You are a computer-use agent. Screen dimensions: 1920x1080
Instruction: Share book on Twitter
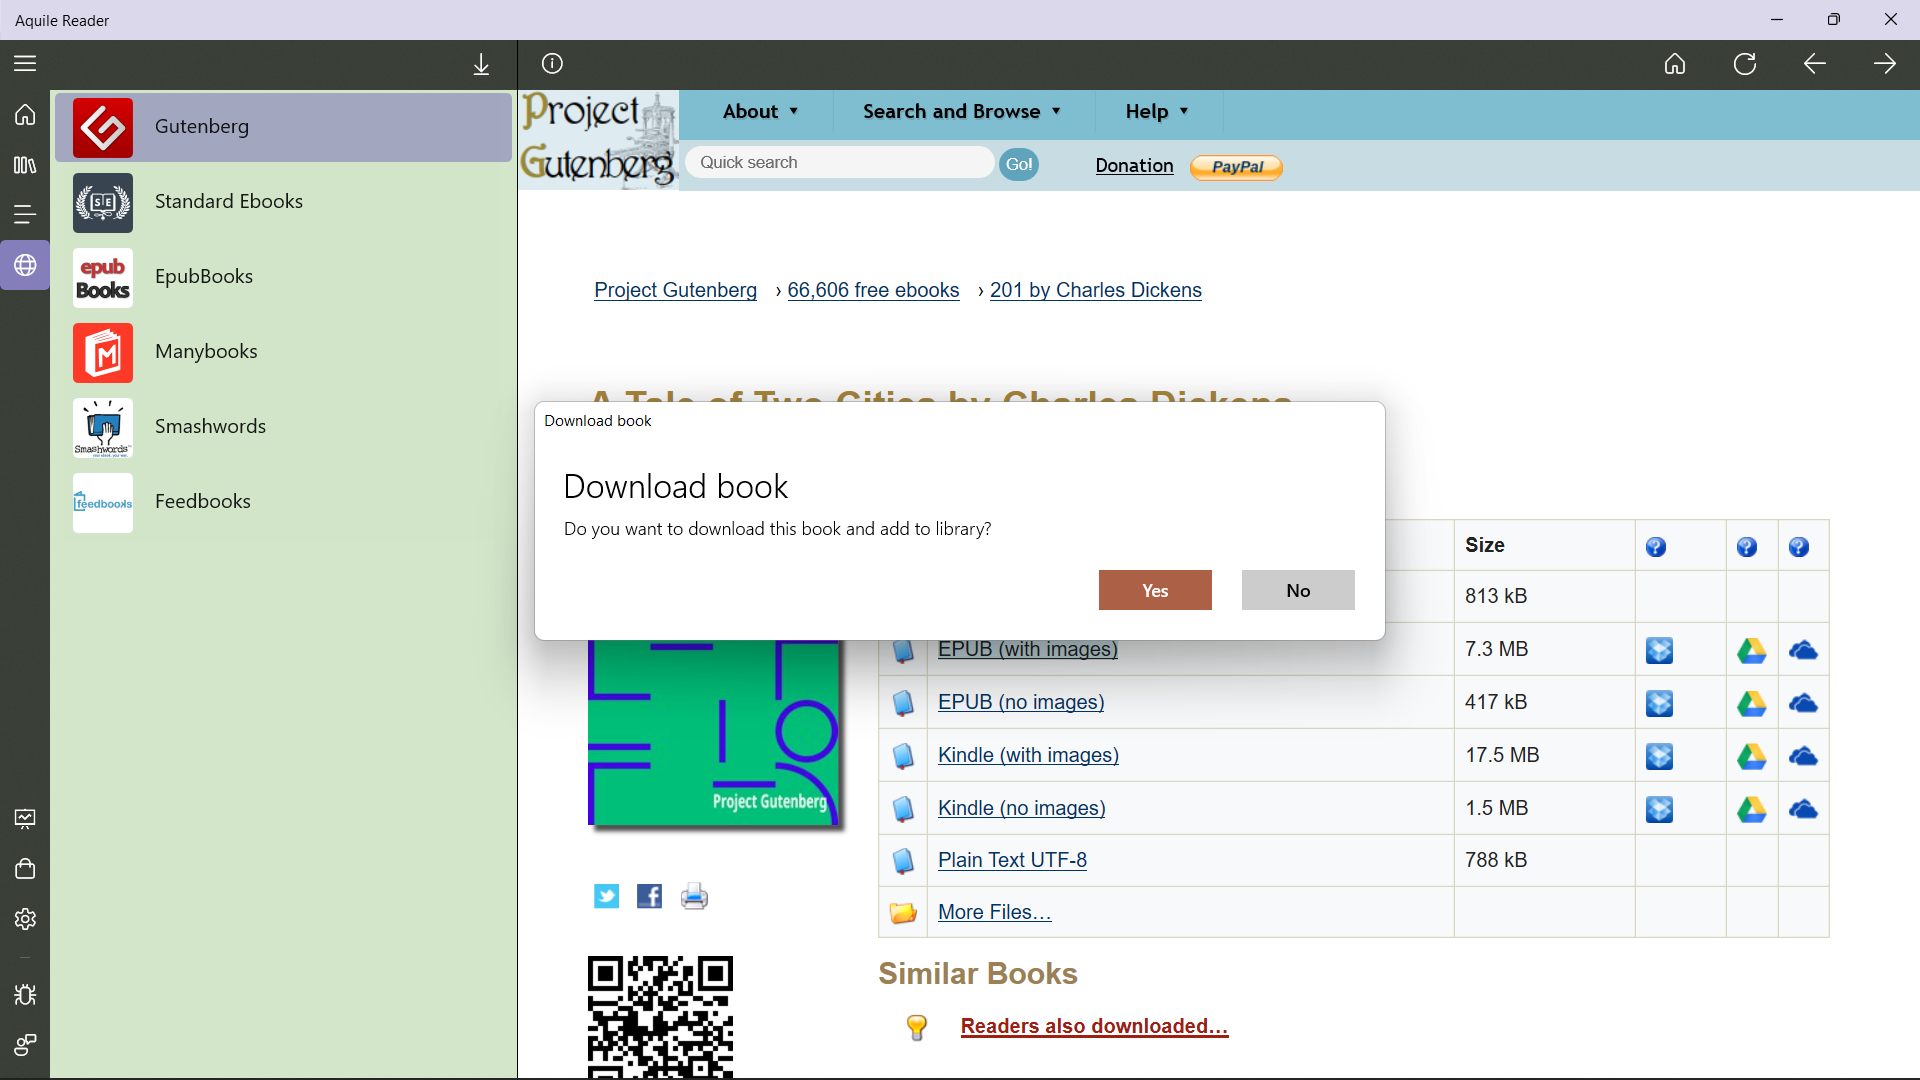(x=606, y=896)
